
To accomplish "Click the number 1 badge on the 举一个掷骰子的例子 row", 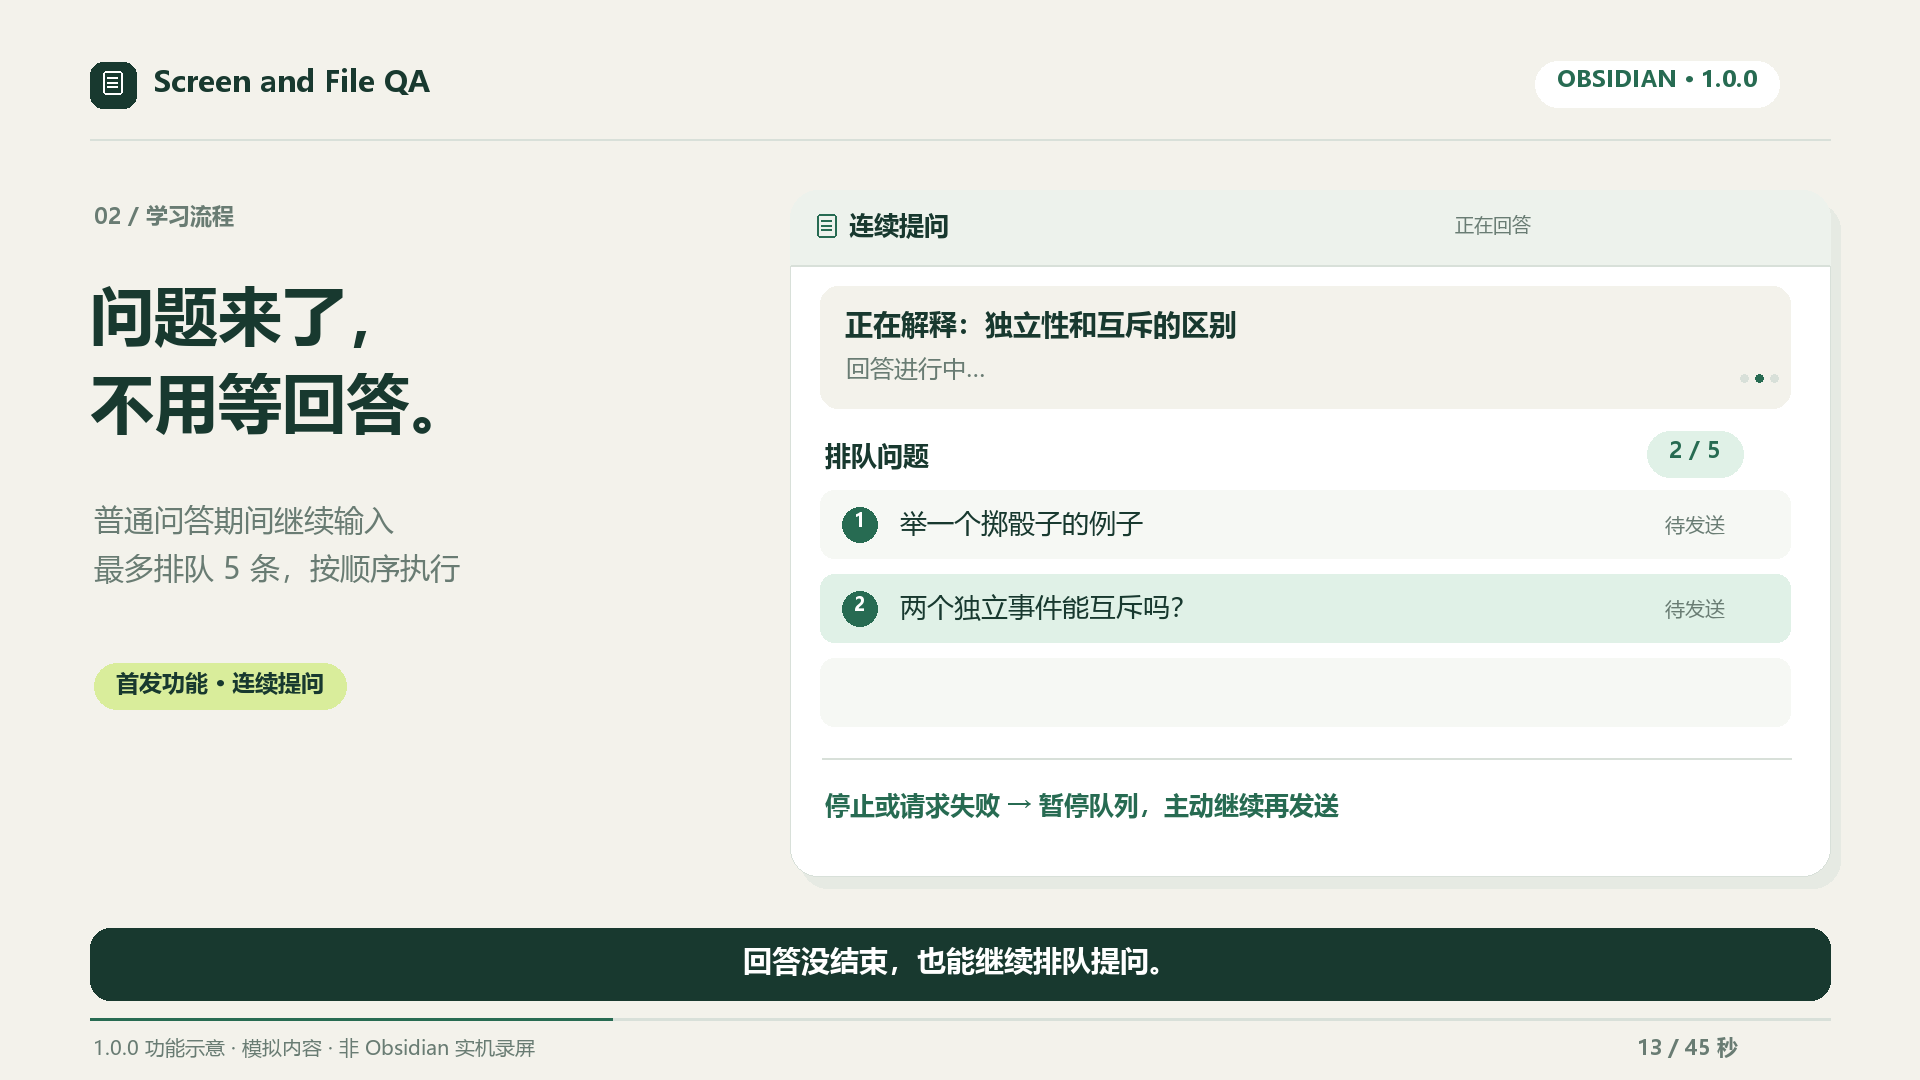I will click(859, 524).
